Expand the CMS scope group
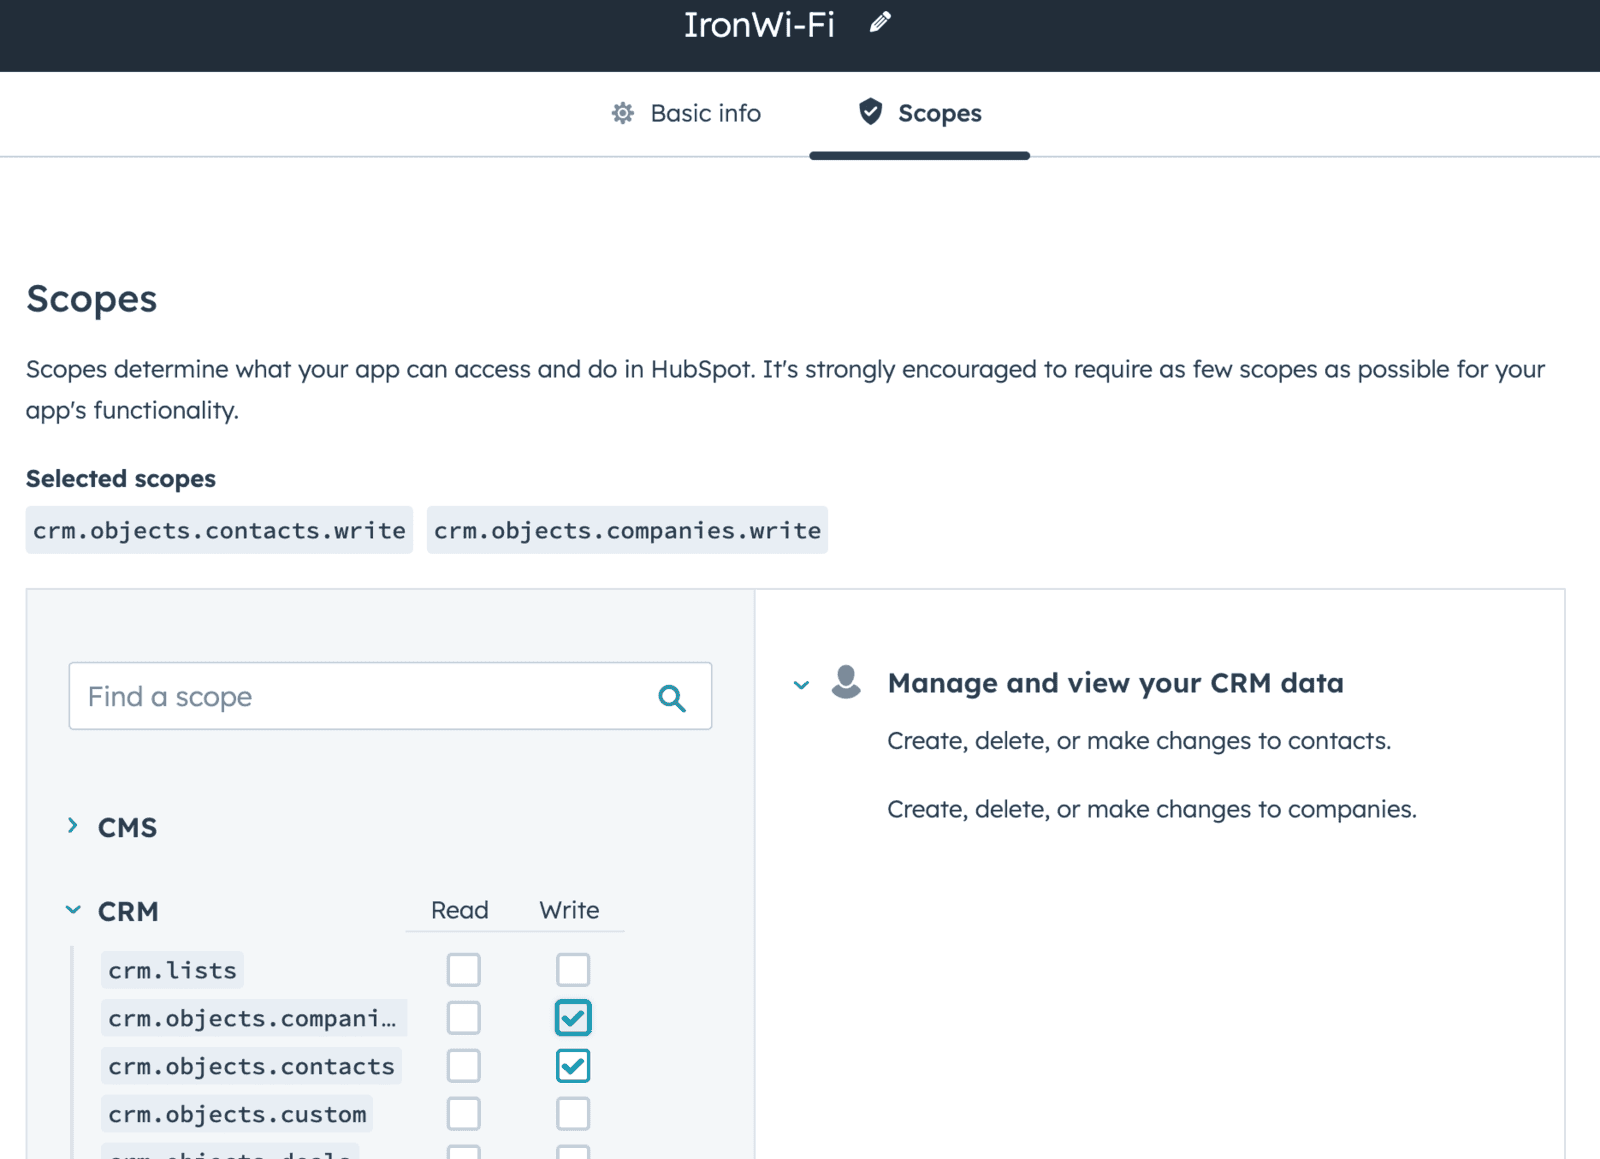The width and height of the screenshot is (1600, 1159). 73,826
